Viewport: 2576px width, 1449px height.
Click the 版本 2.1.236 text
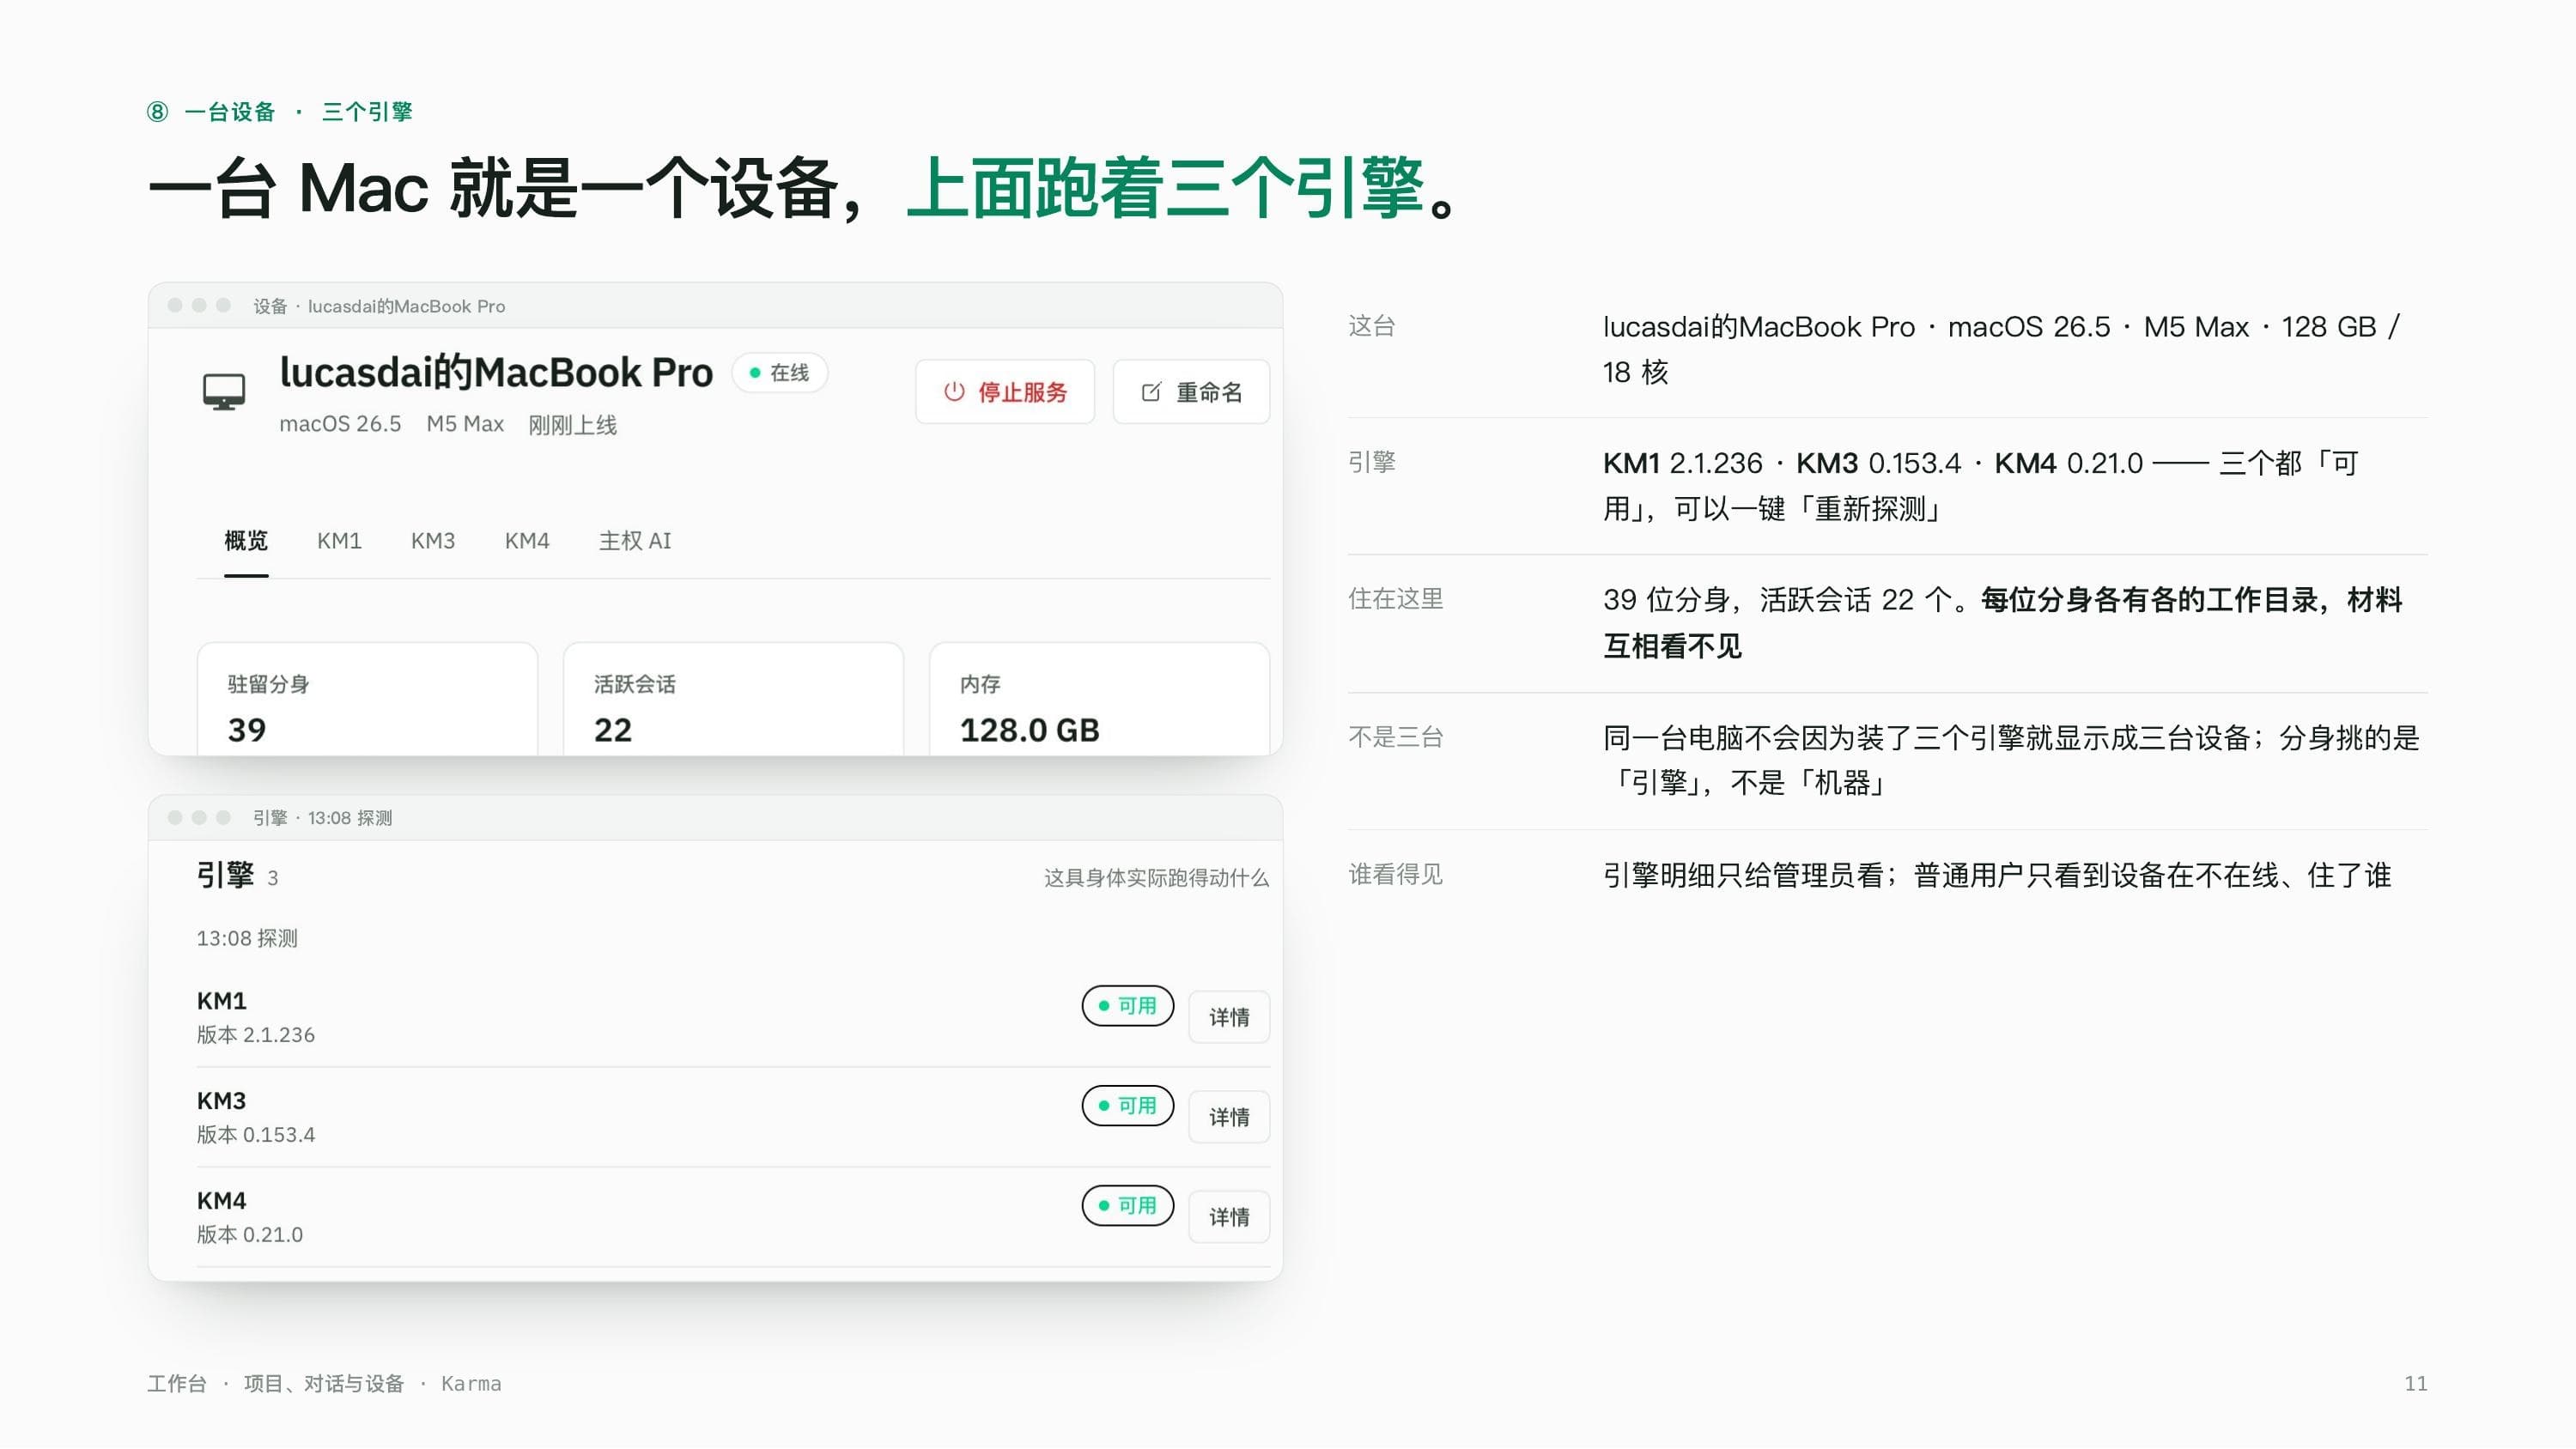pyautogui.click(x=256, y=1035)
